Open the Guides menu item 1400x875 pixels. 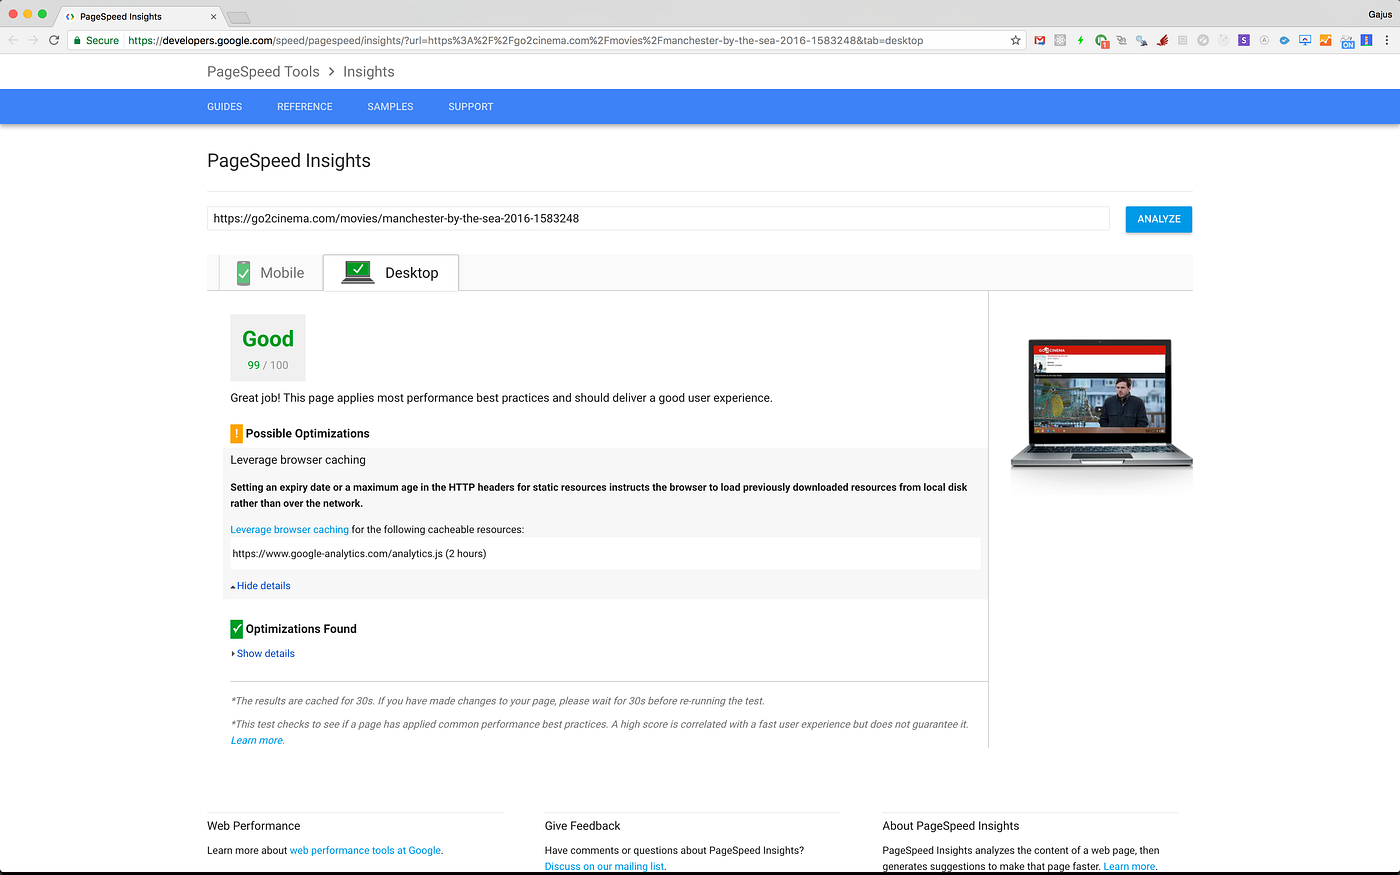(x=224, y=107)
